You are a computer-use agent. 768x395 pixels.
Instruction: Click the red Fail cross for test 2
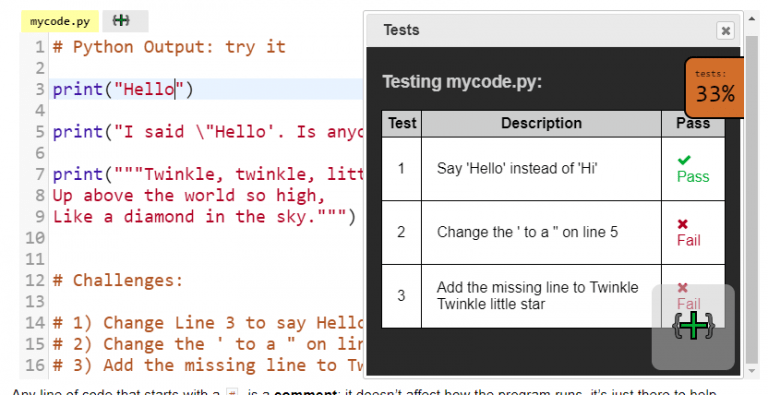coord(682,224)
